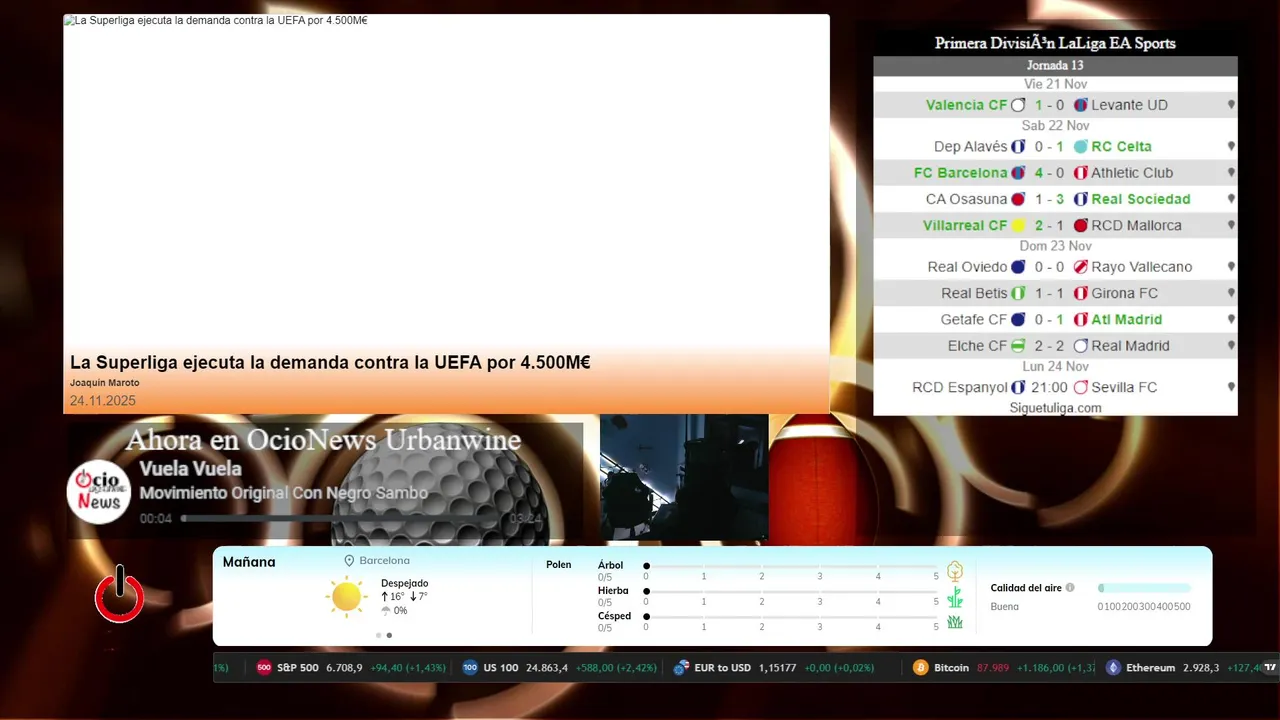The width and height of the screenshot is (1280, 720).
Task: Click the EUR to USD flag icon
Action: [682, 668]
